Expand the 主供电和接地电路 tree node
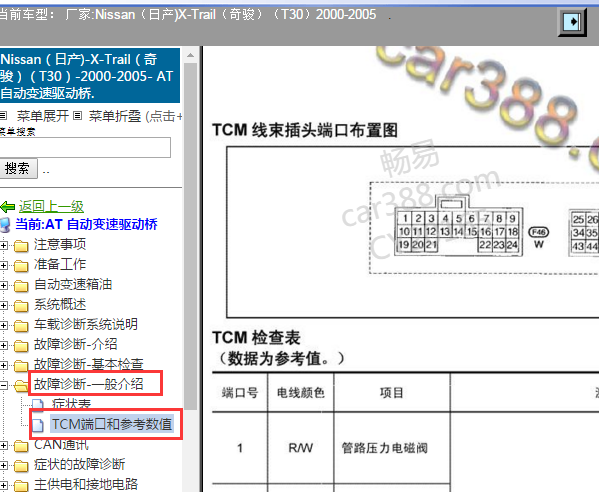Image resolution: width=599 pixels, height=492 pixels. (3, 485)
